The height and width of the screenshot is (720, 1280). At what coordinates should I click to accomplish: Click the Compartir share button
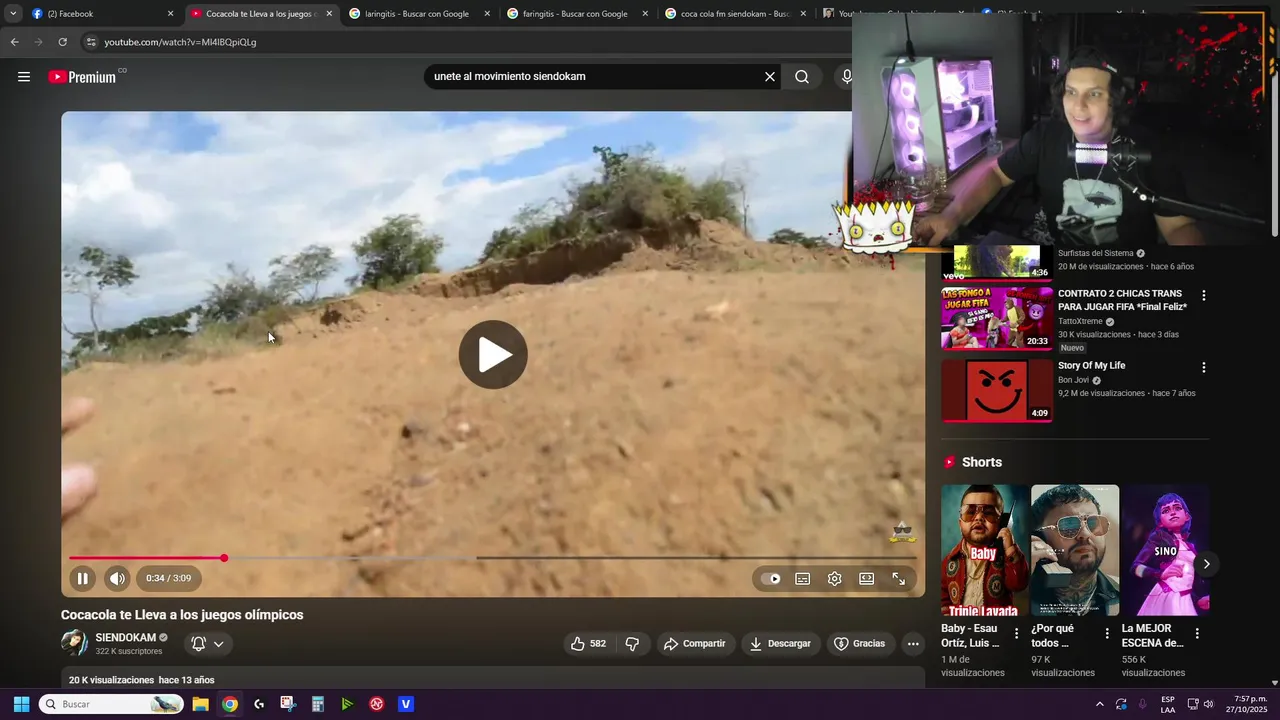click(694, 644)
